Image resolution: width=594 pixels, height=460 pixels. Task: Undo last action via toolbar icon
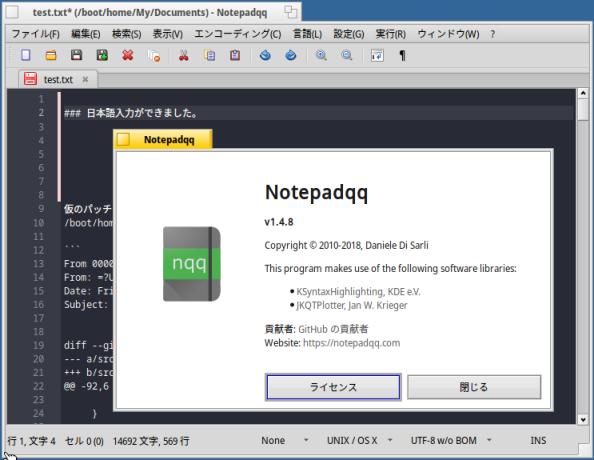[265, 55]
